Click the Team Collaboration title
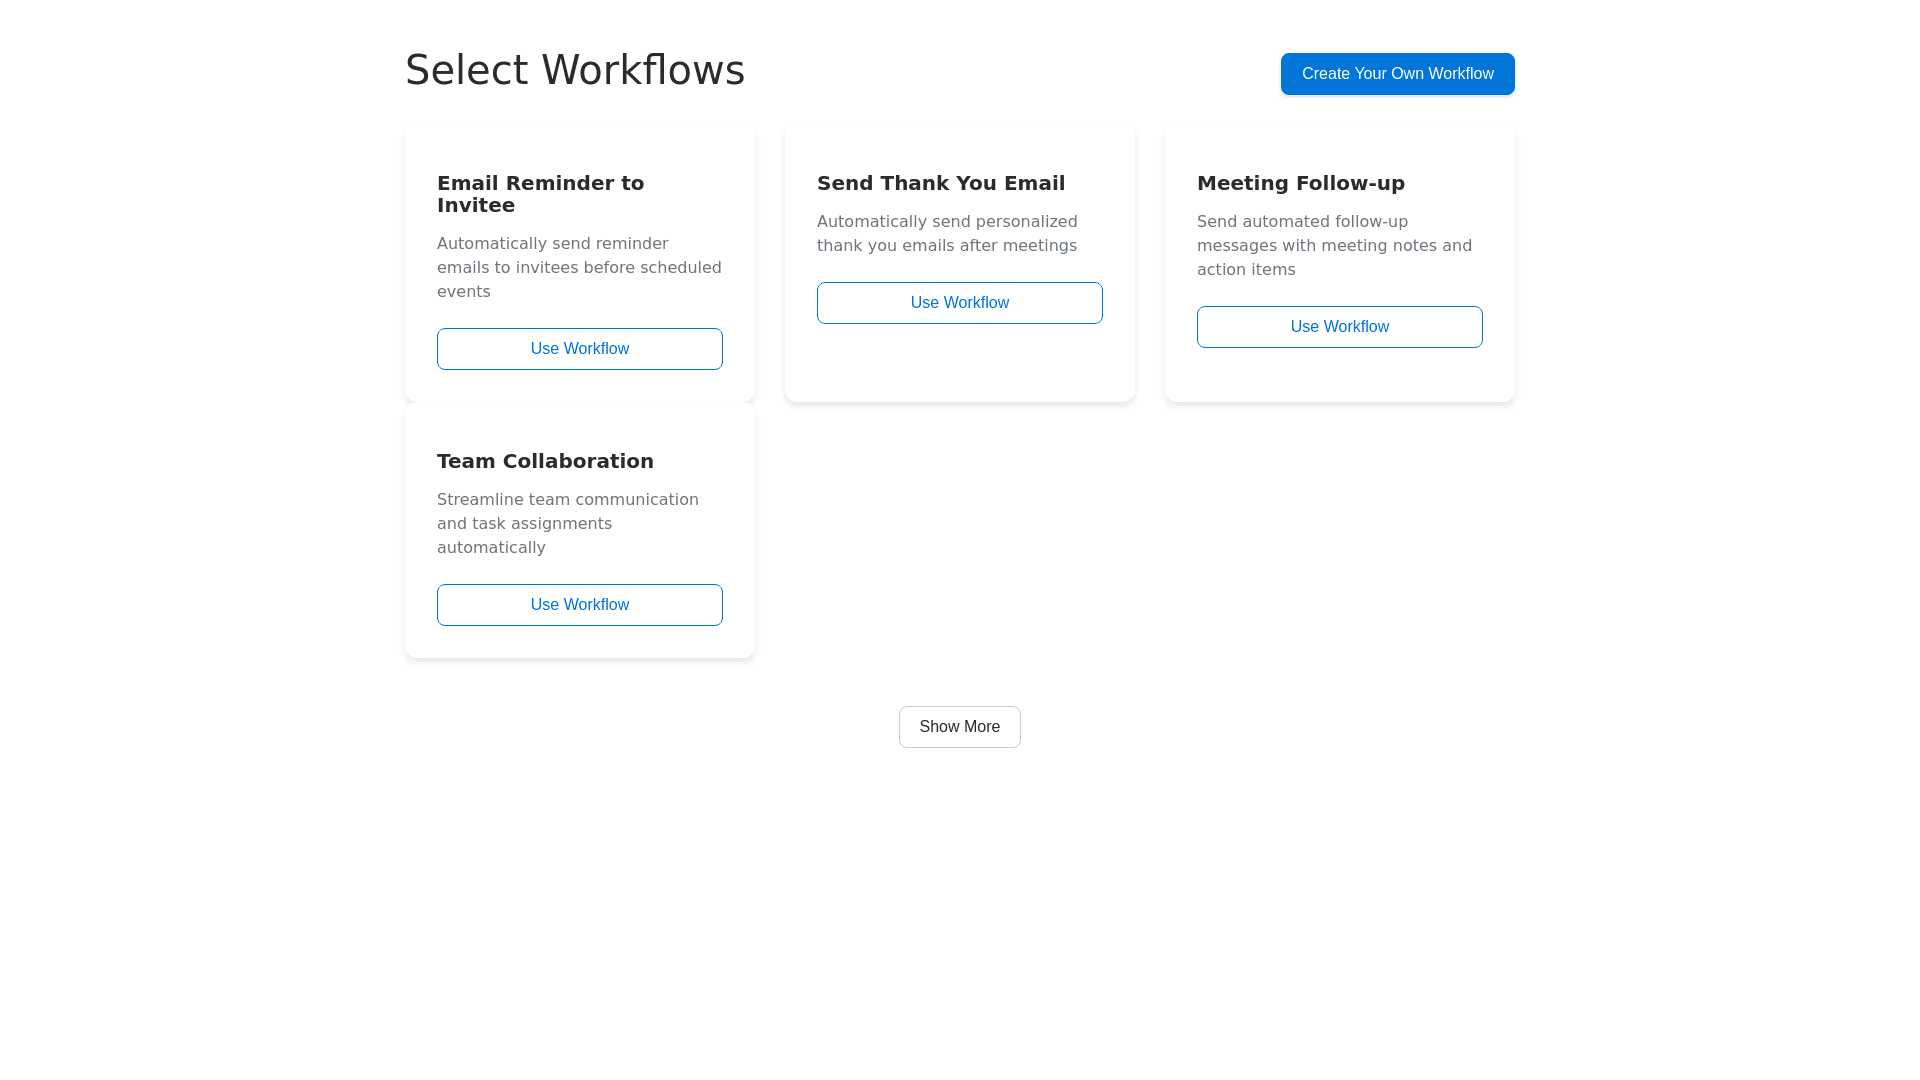Image resolution: width=1920 pixels, height=1080 pixels. (x=544, y=461)
